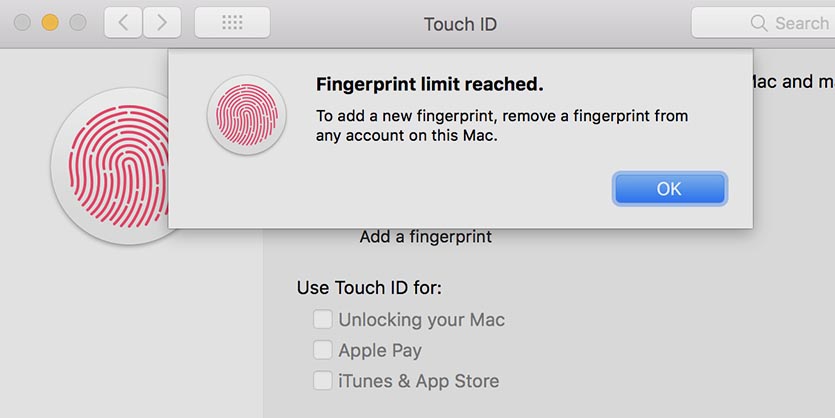This screenshot has height=418, width=835.
Task: Click the Use Touch ID for label
Action: 369,288
